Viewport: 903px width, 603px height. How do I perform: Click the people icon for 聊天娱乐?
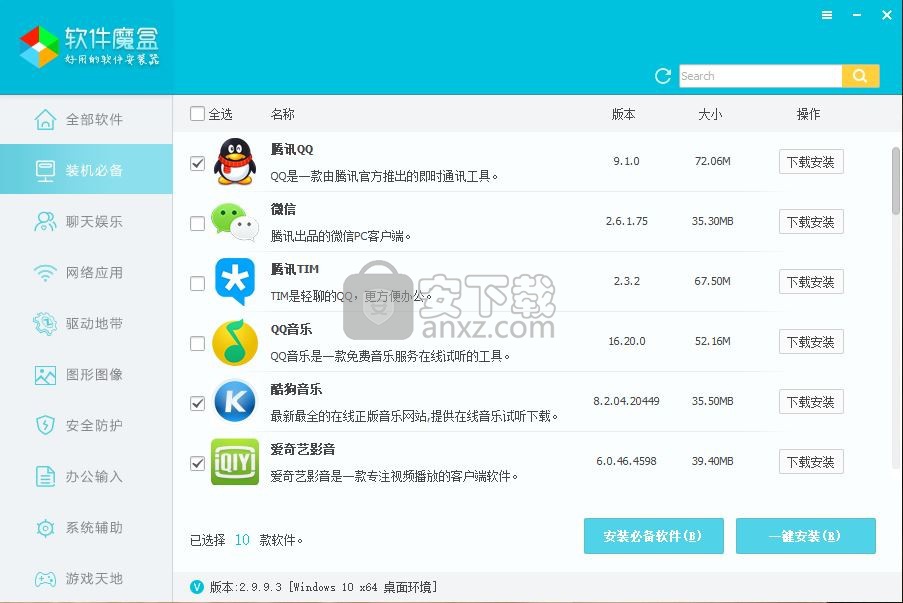(x=45, y=221)
